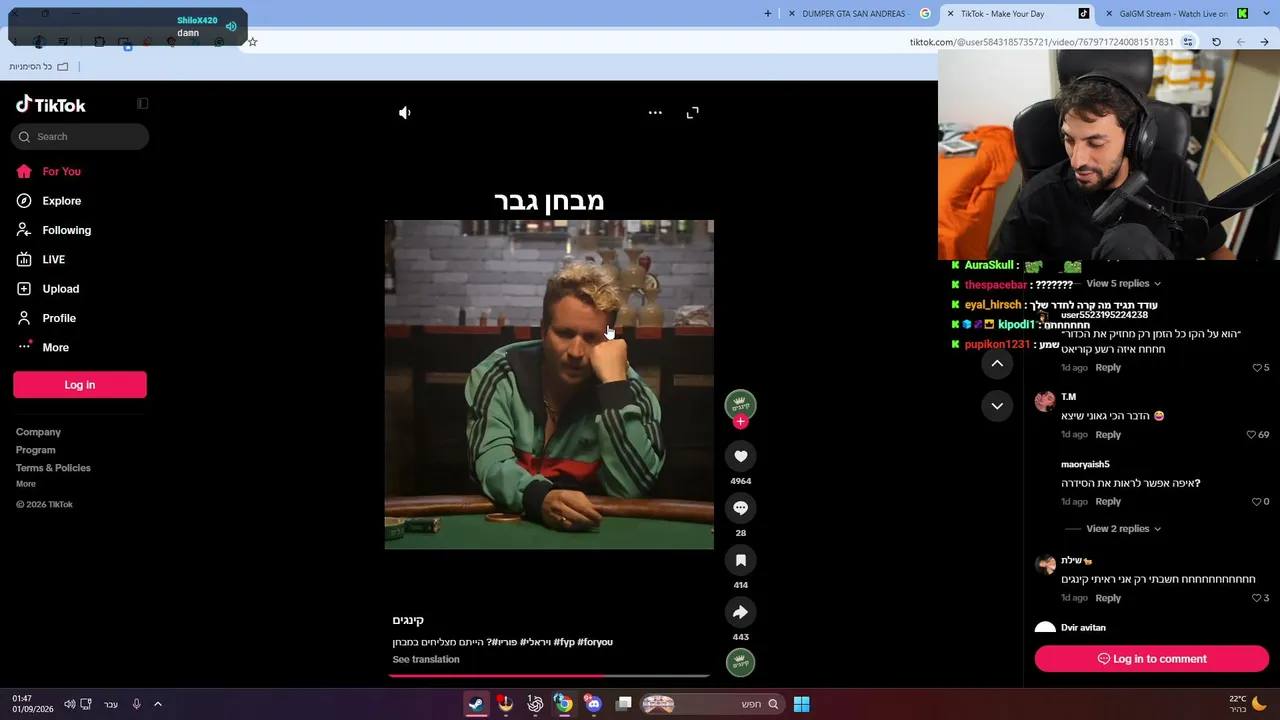Like the comment with 3 likes
The width and height of the screenshot is (1280, 720).
pyautogui.click(x=1258, y=598)
